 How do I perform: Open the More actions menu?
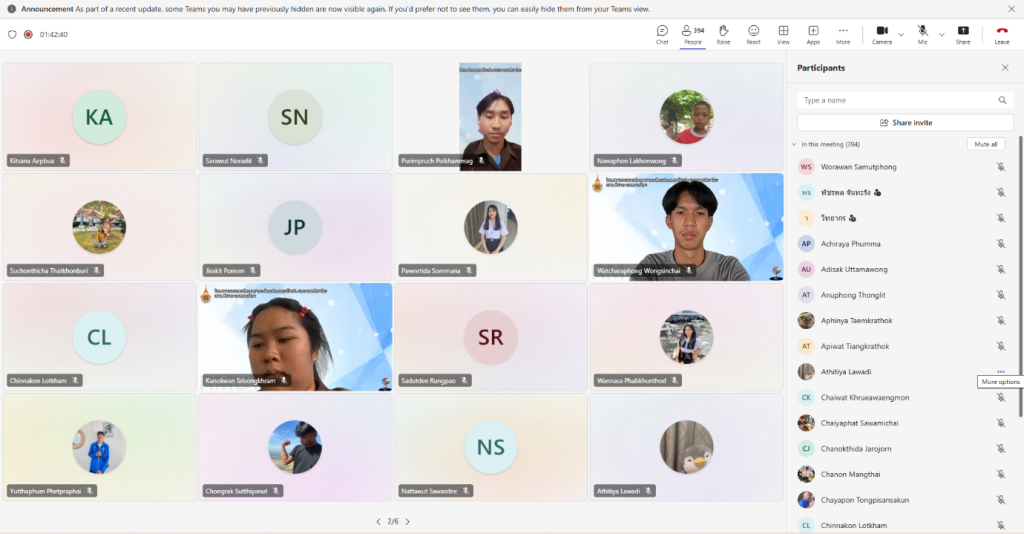coord(843,34)
